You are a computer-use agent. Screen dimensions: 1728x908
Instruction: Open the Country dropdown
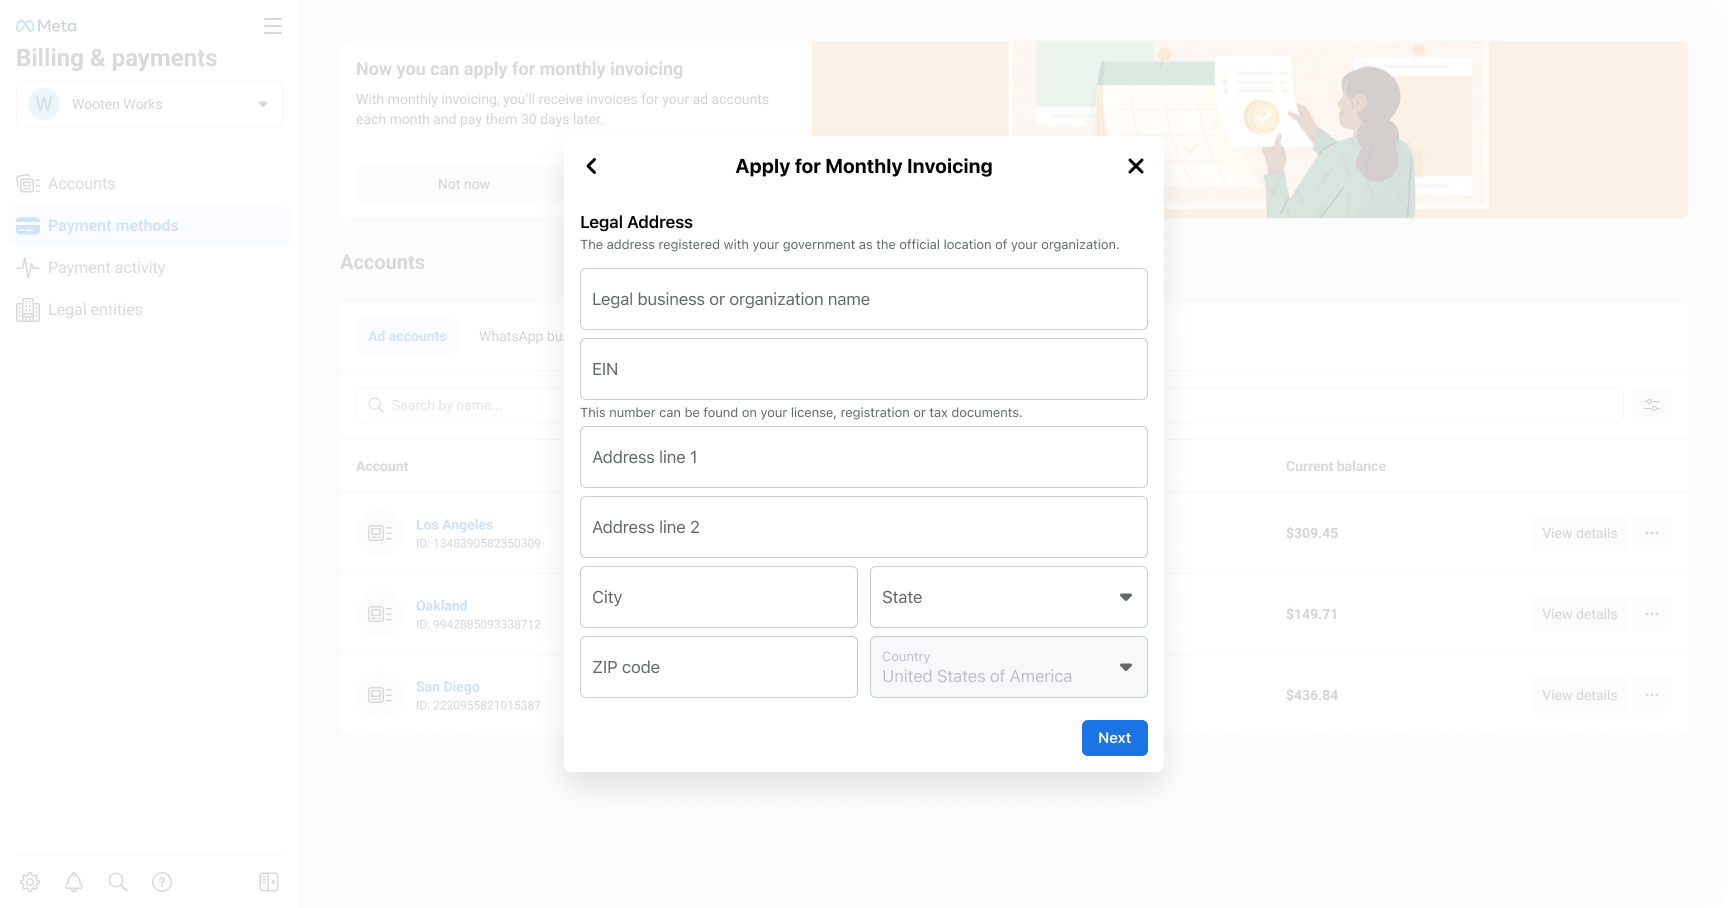point(1009,667)
